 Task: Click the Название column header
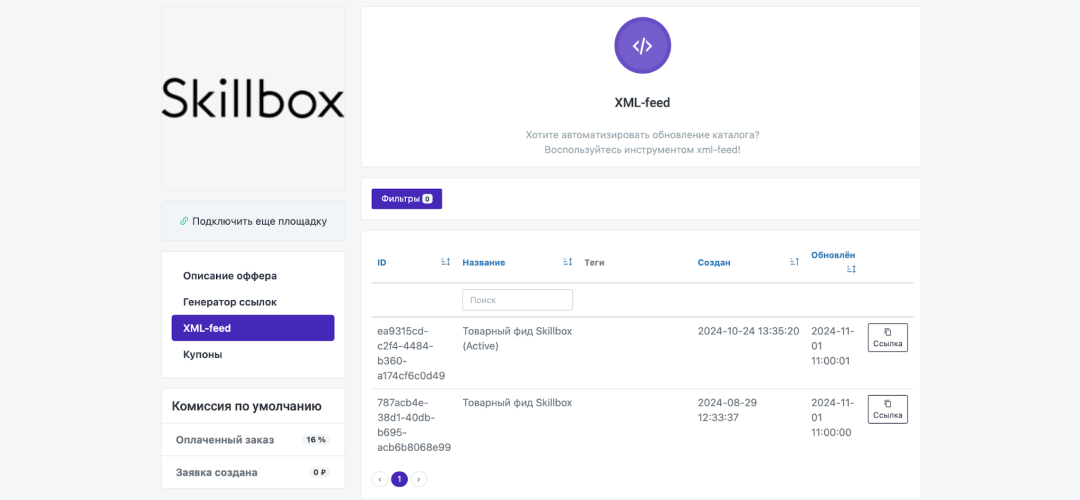click(484, 262)
